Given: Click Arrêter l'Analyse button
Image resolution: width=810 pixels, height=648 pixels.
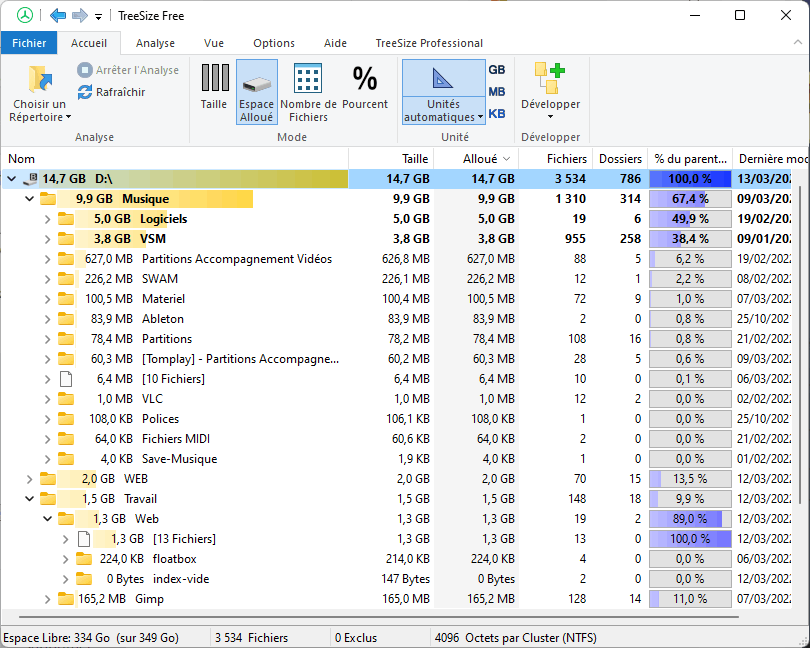Looking at the screenshot, I should tap(128, 70).
